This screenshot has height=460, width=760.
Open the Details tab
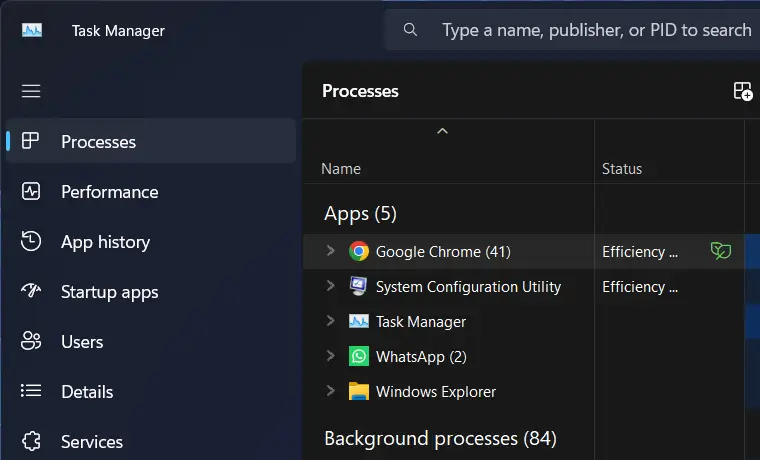[x=151, y=391]
